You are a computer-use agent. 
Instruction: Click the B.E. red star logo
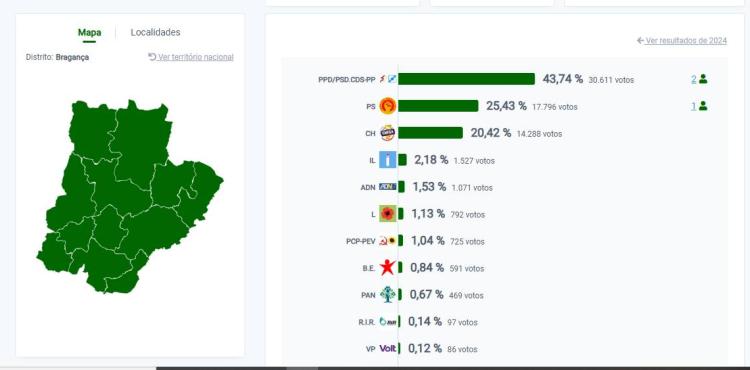(x=387, y=268)
